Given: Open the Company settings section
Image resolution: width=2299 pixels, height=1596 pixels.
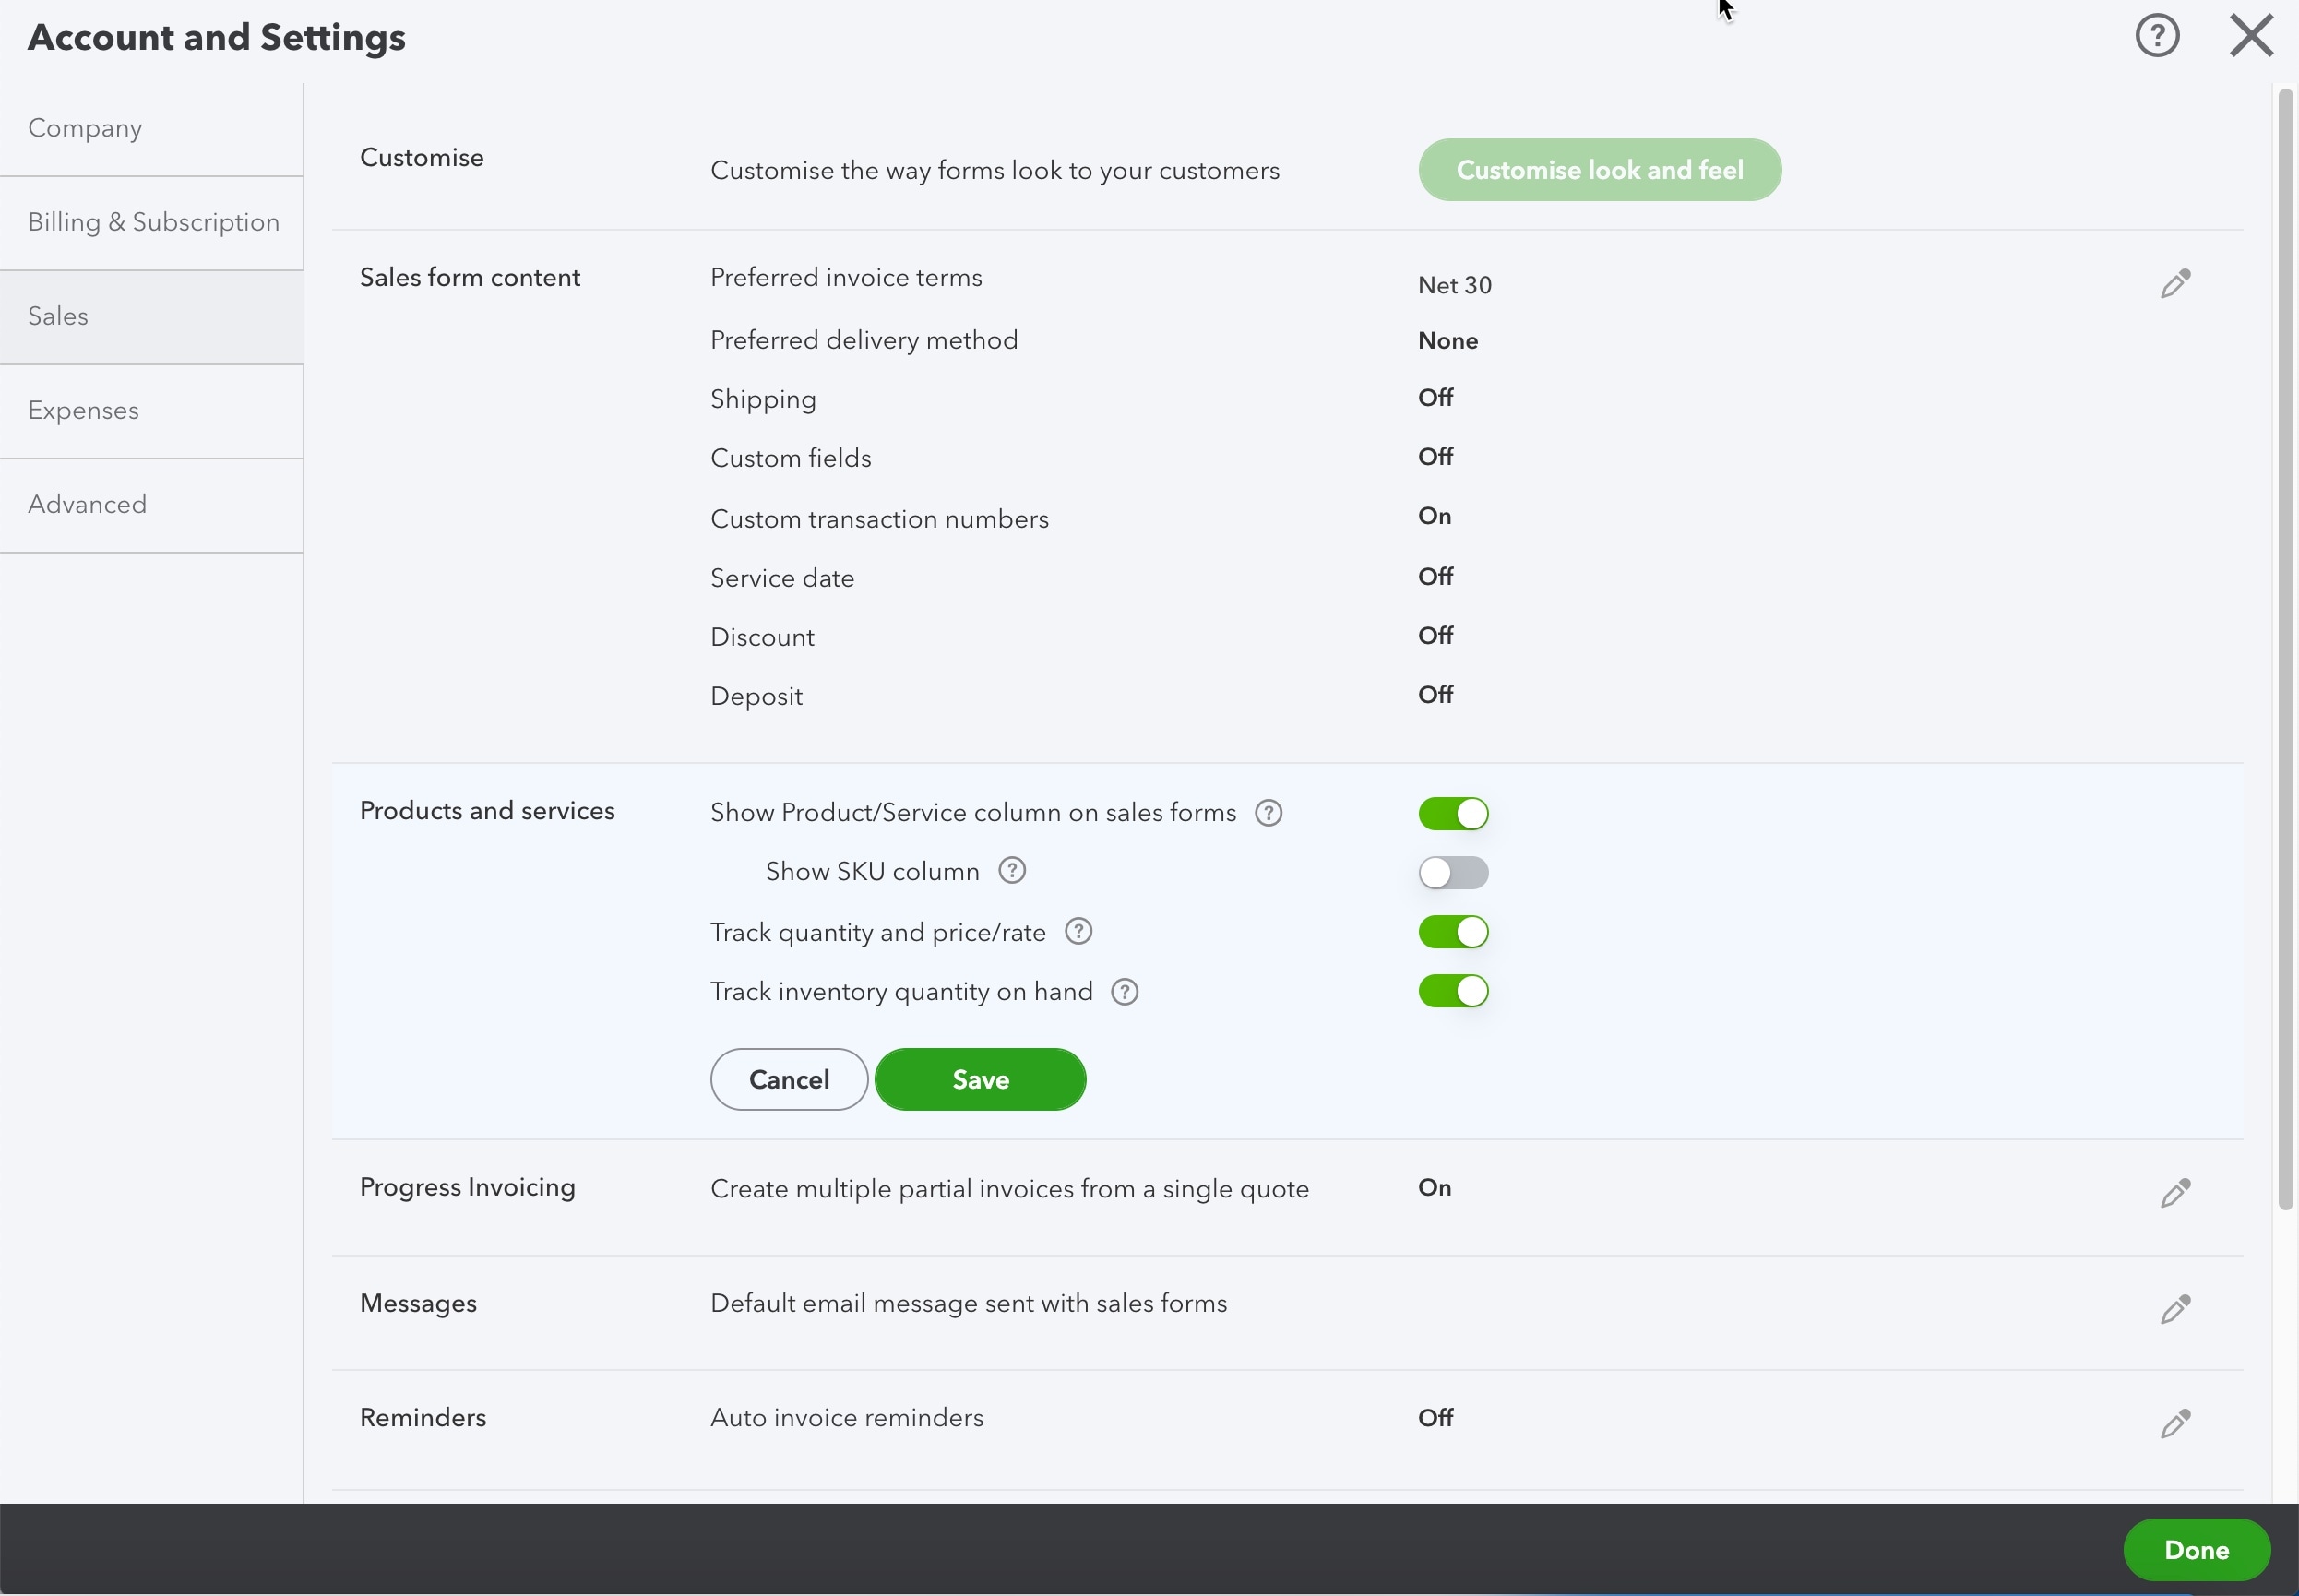Looking at the screenshot, I should tap(86, 127).
